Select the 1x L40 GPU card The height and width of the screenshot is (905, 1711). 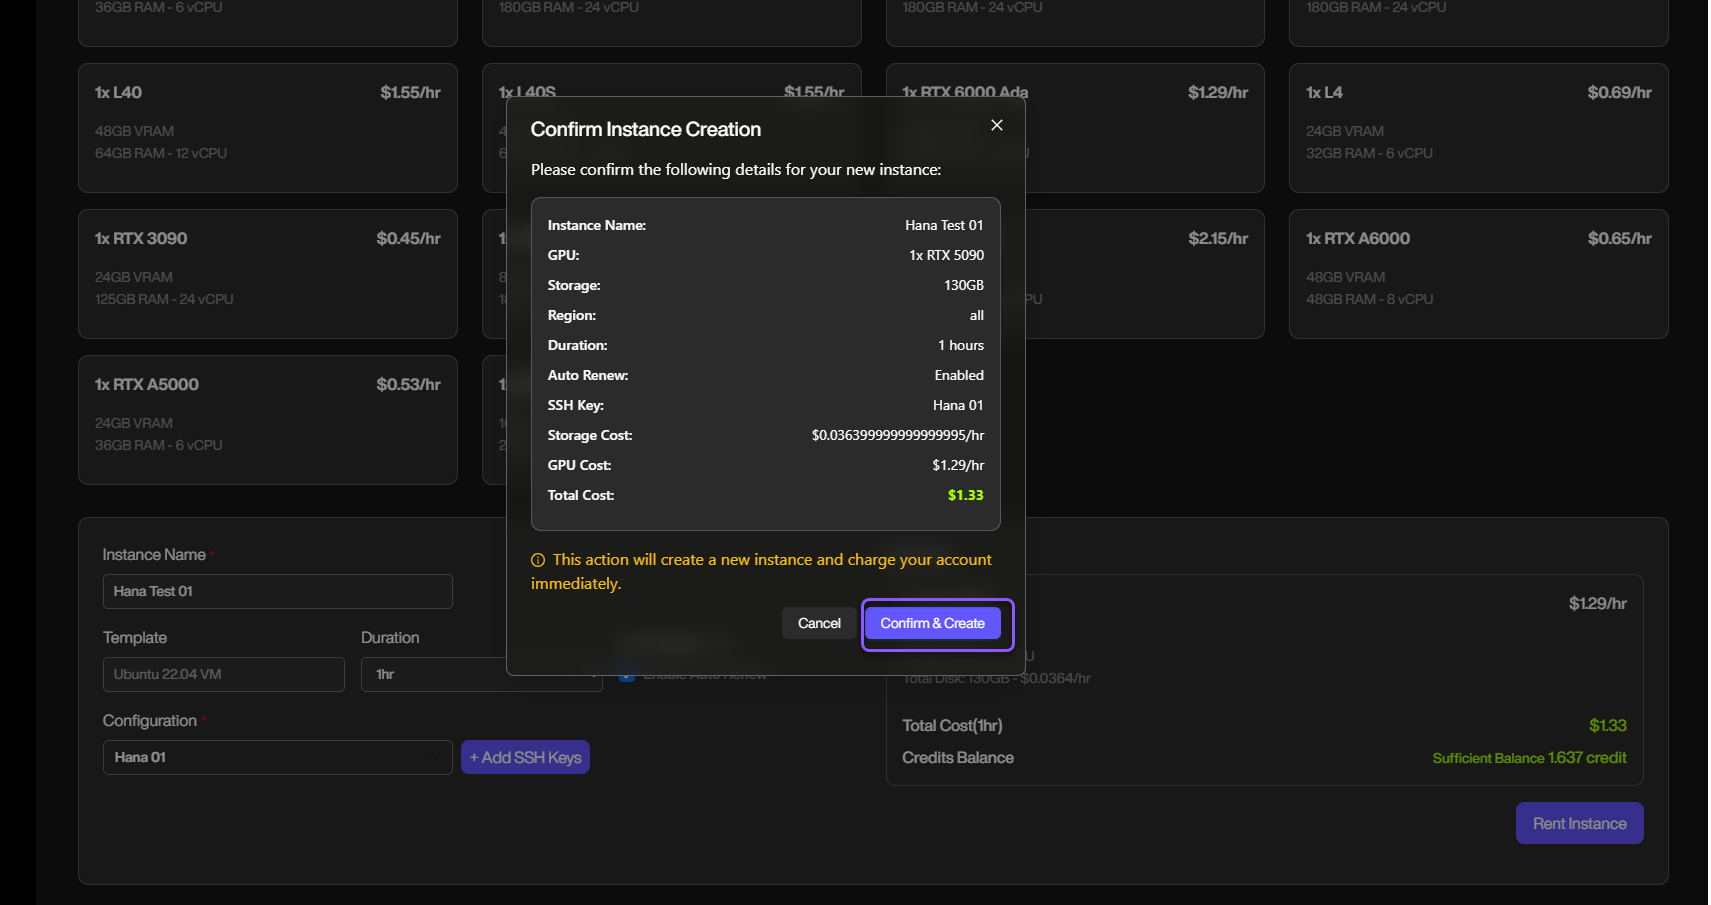tap(267, 127)
